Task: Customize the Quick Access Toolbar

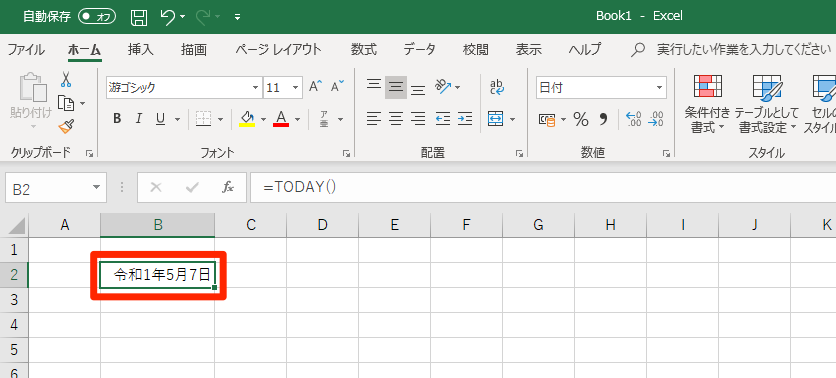Action: click(237, 18)
